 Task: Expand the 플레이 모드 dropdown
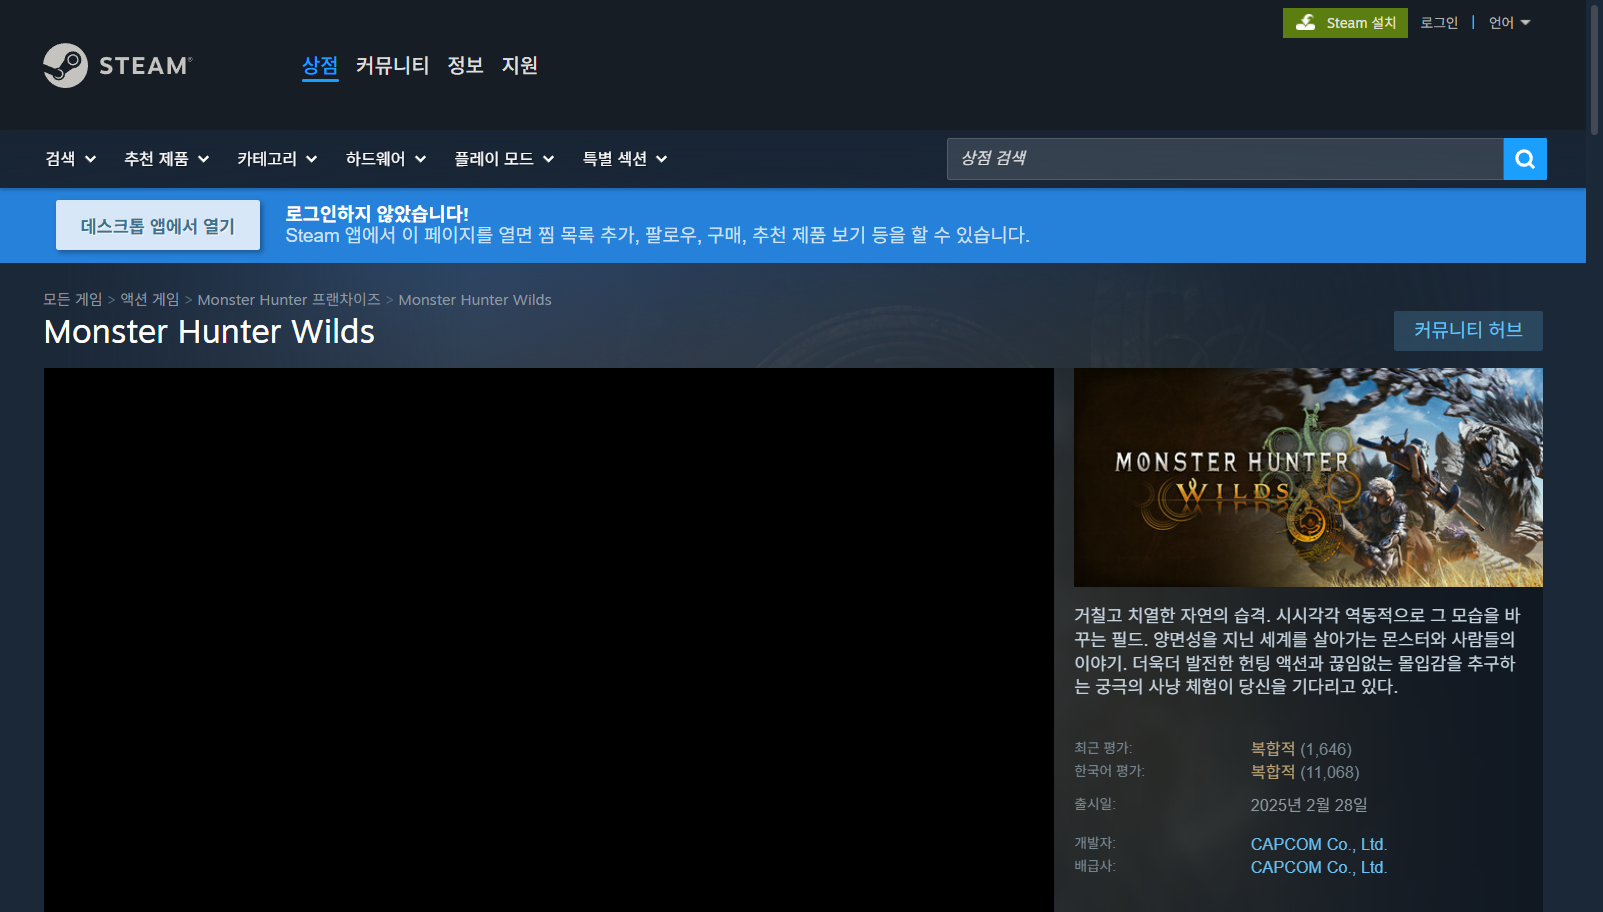(x=504, y=159)
